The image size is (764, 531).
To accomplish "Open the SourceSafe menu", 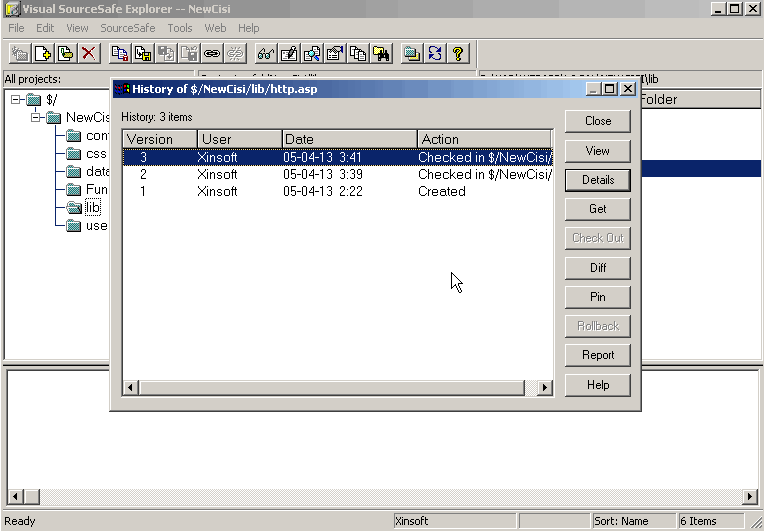I will [x=128, y=28].
